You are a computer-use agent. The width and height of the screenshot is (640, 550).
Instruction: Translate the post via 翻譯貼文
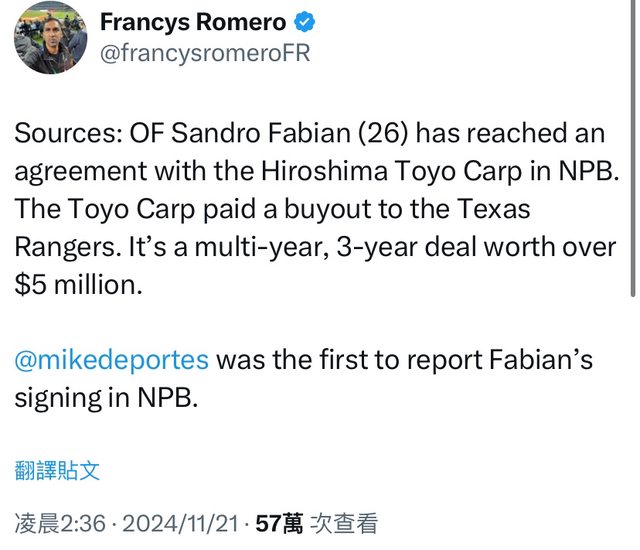coord(57,471)
